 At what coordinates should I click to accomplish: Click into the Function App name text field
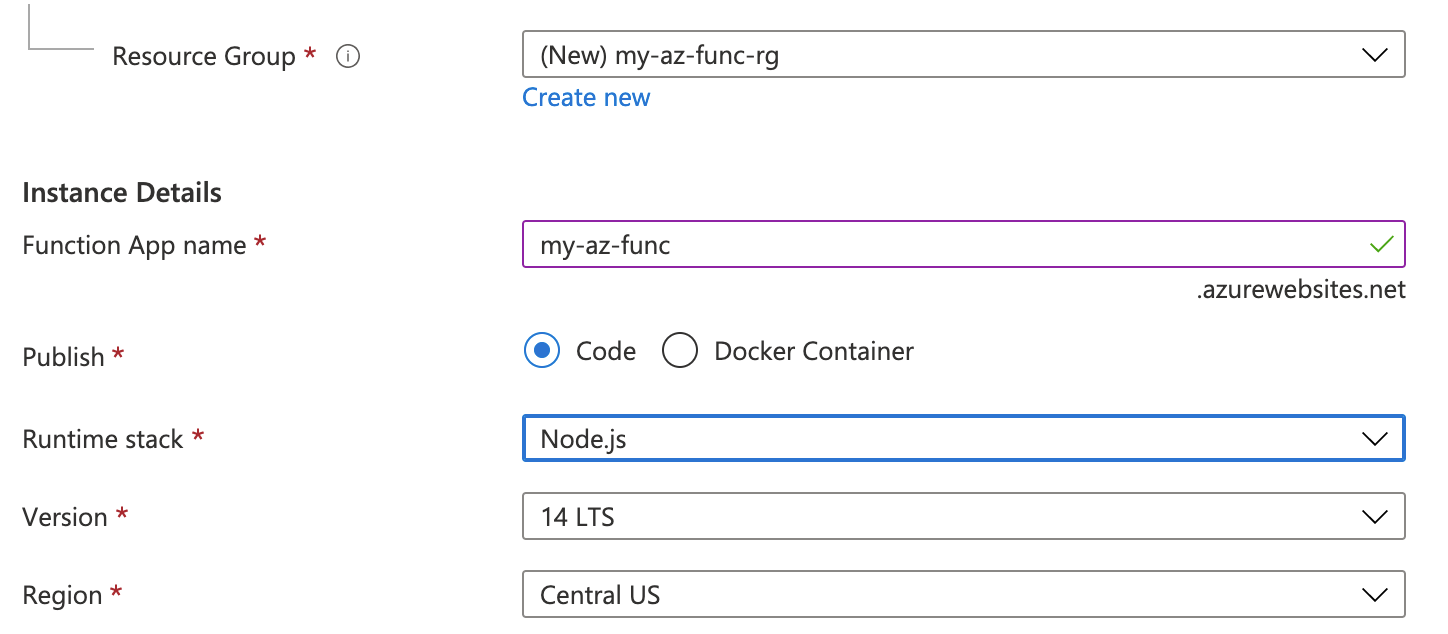coord(900,244)
